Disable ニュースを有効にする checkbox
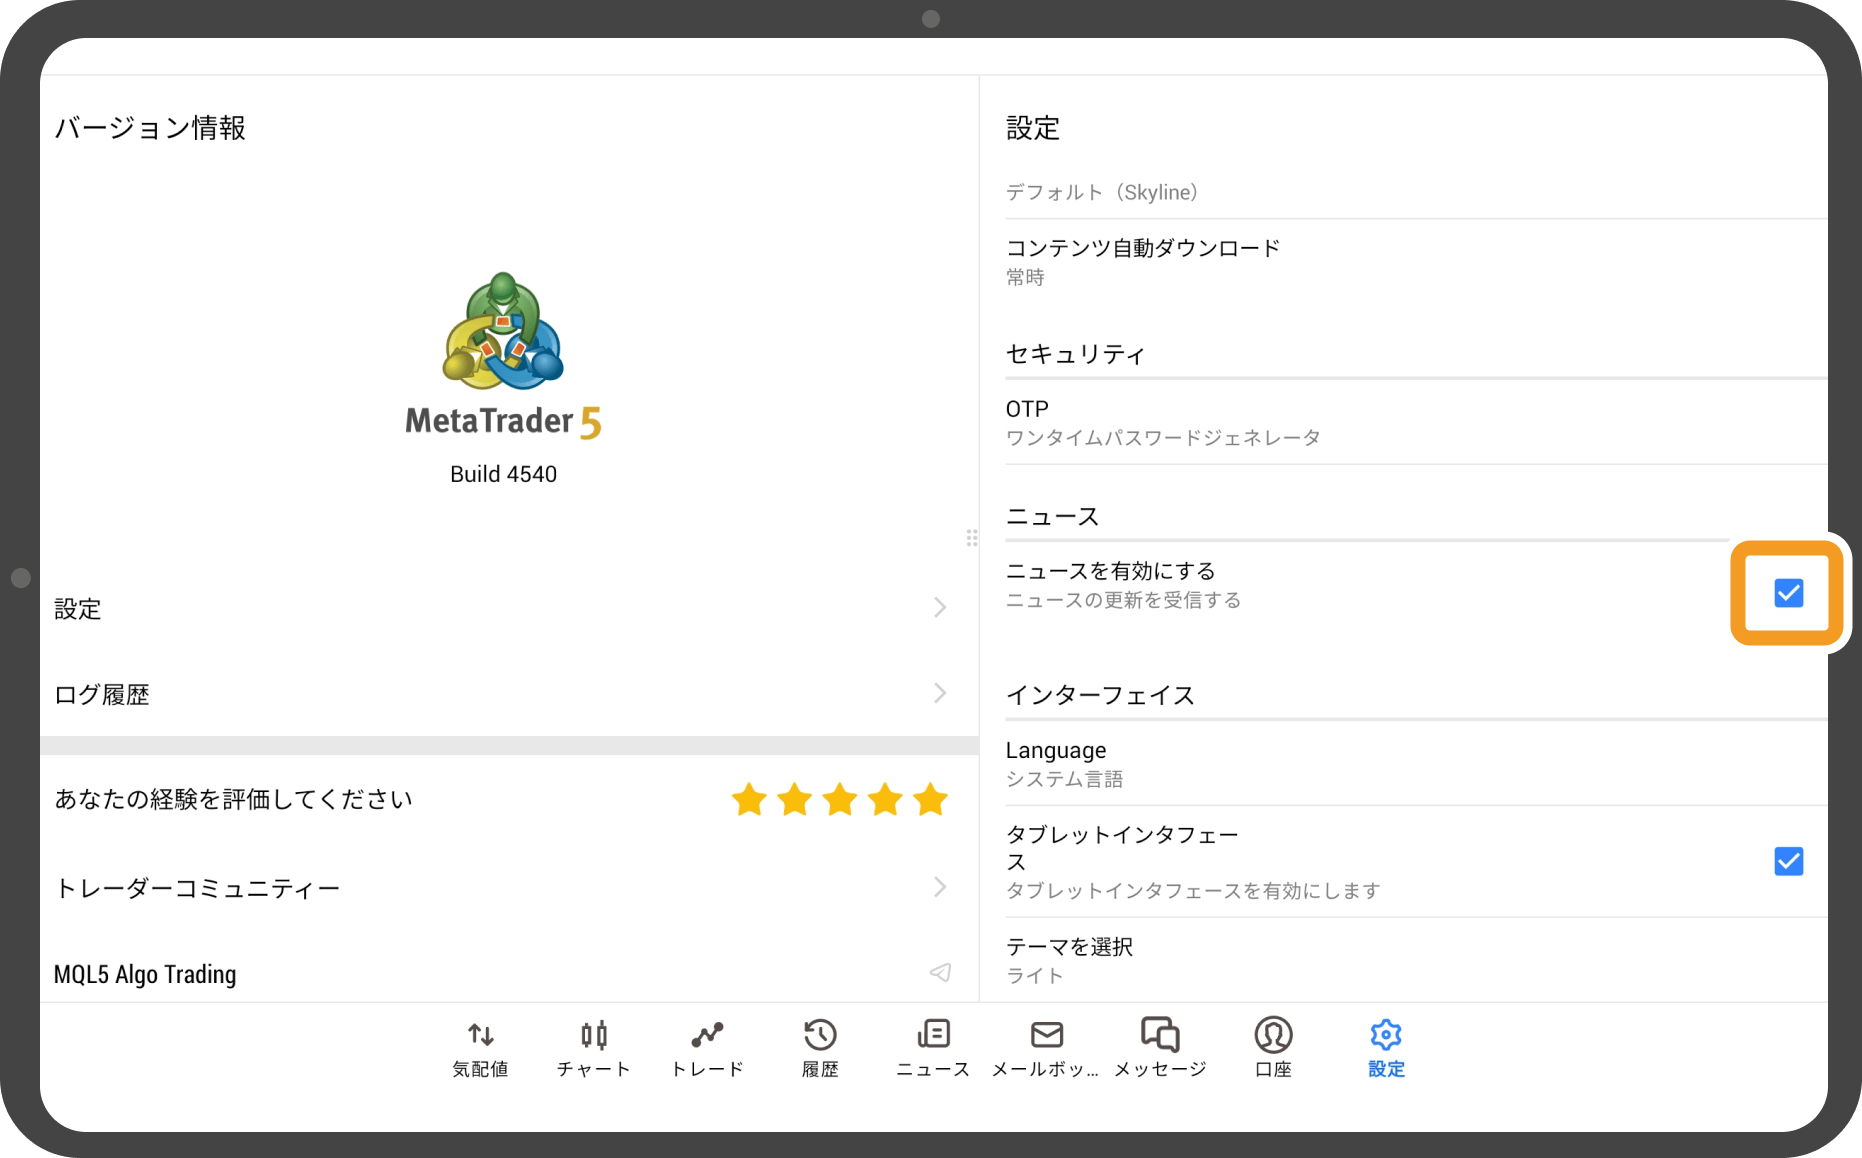 pos(1787,593)
